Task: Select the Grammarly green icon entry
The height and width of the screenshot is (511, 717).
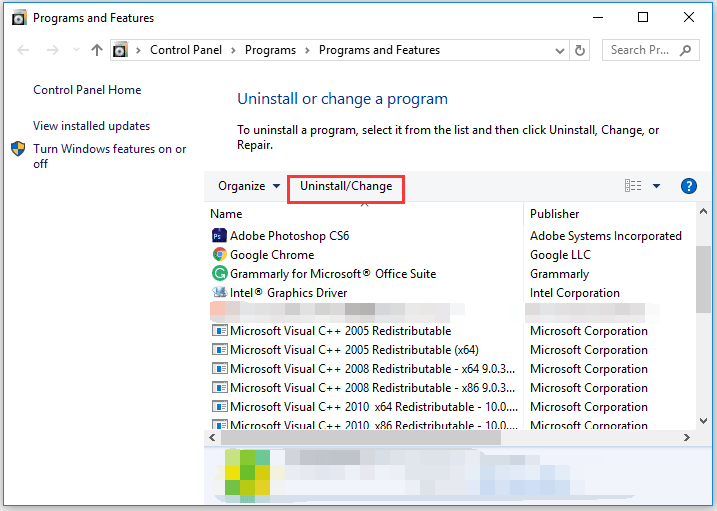Action: pyautogui.click(x=219, y=273)
